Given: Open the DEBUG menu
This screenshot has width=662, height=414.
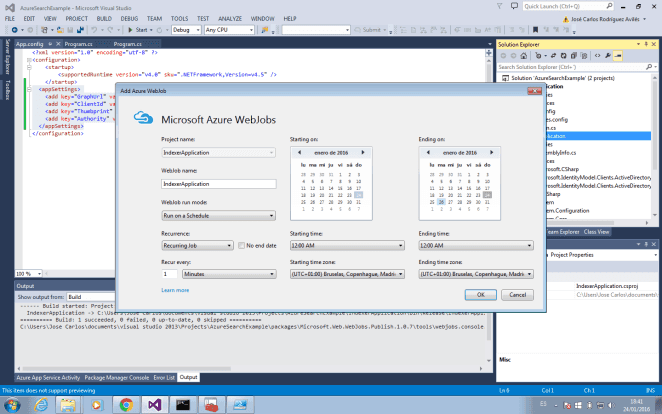Looking at the screenshot, I should pos(129,19).
